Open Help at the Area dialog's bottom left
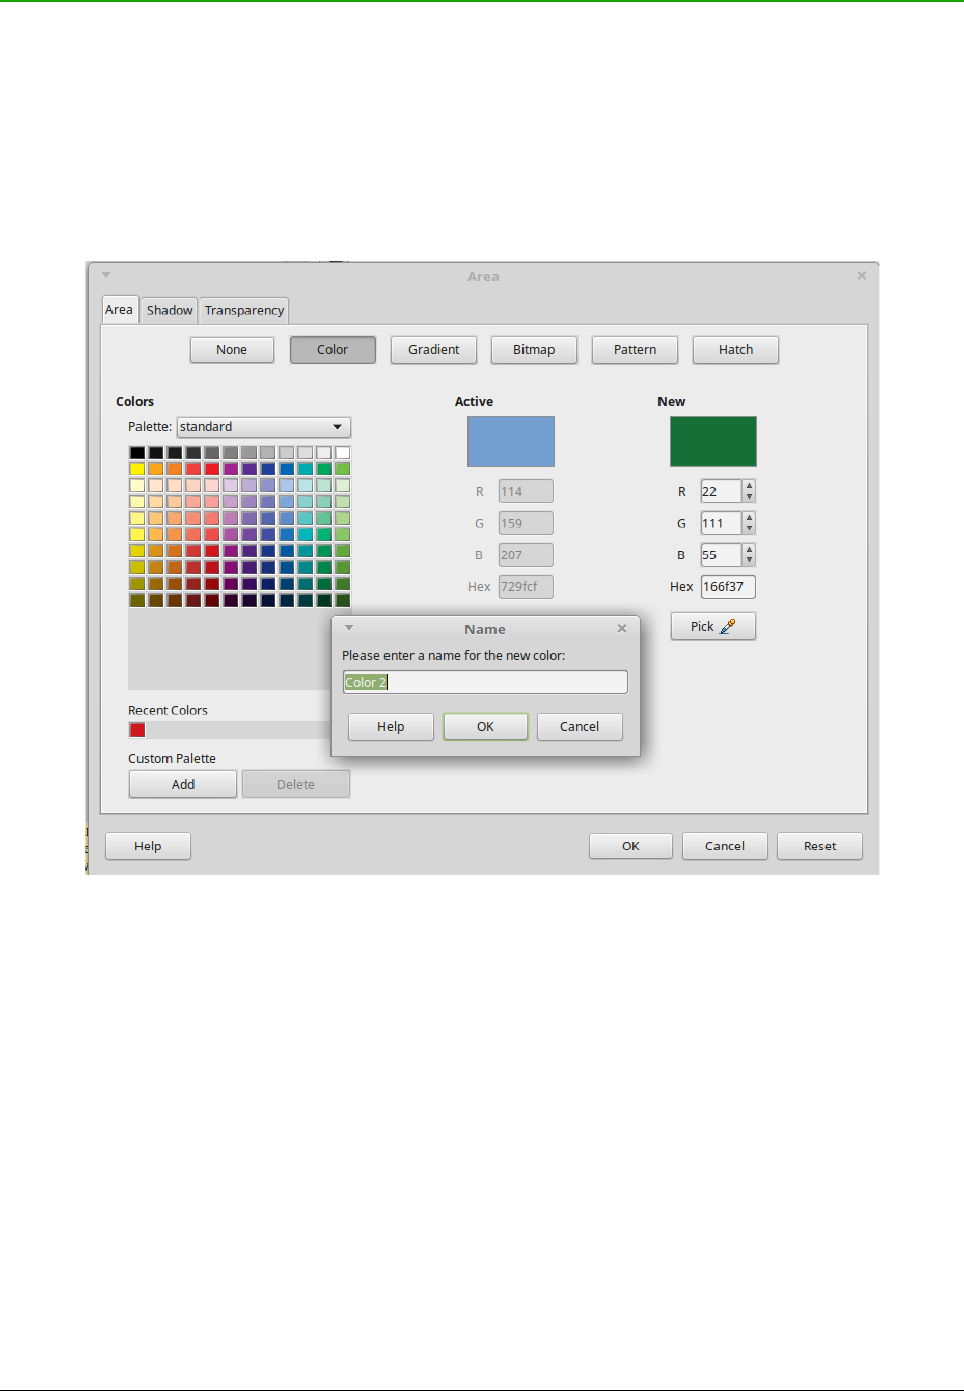 (x=148, y=846)
